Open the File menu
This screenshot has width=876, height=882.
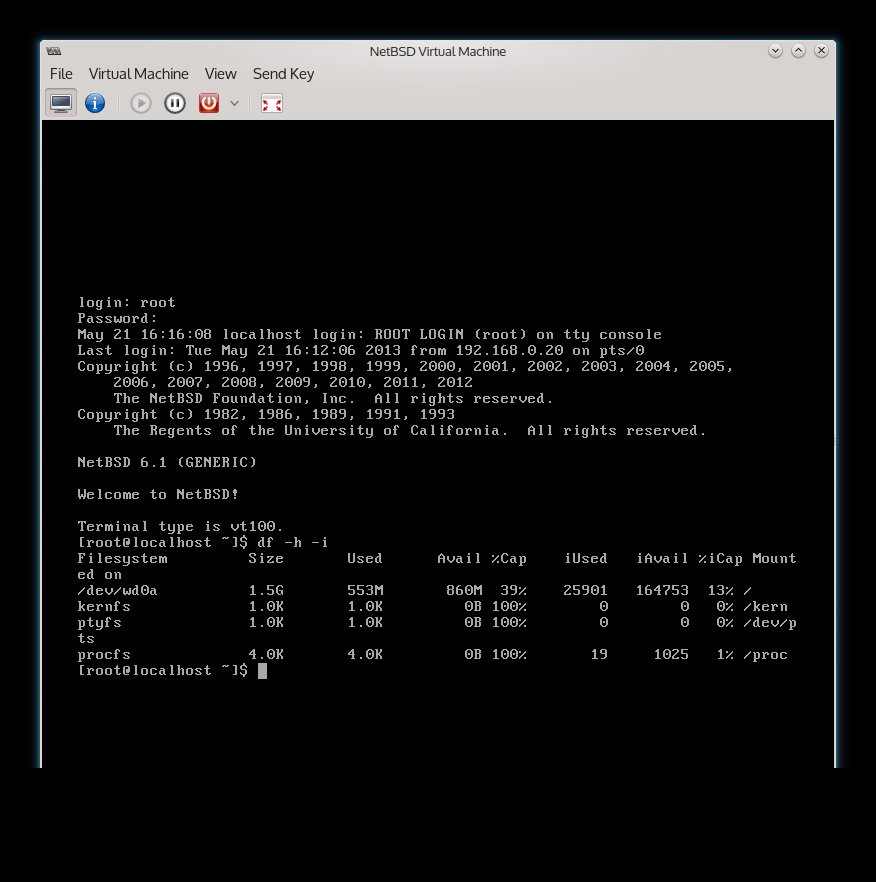[x=61, y=74]
